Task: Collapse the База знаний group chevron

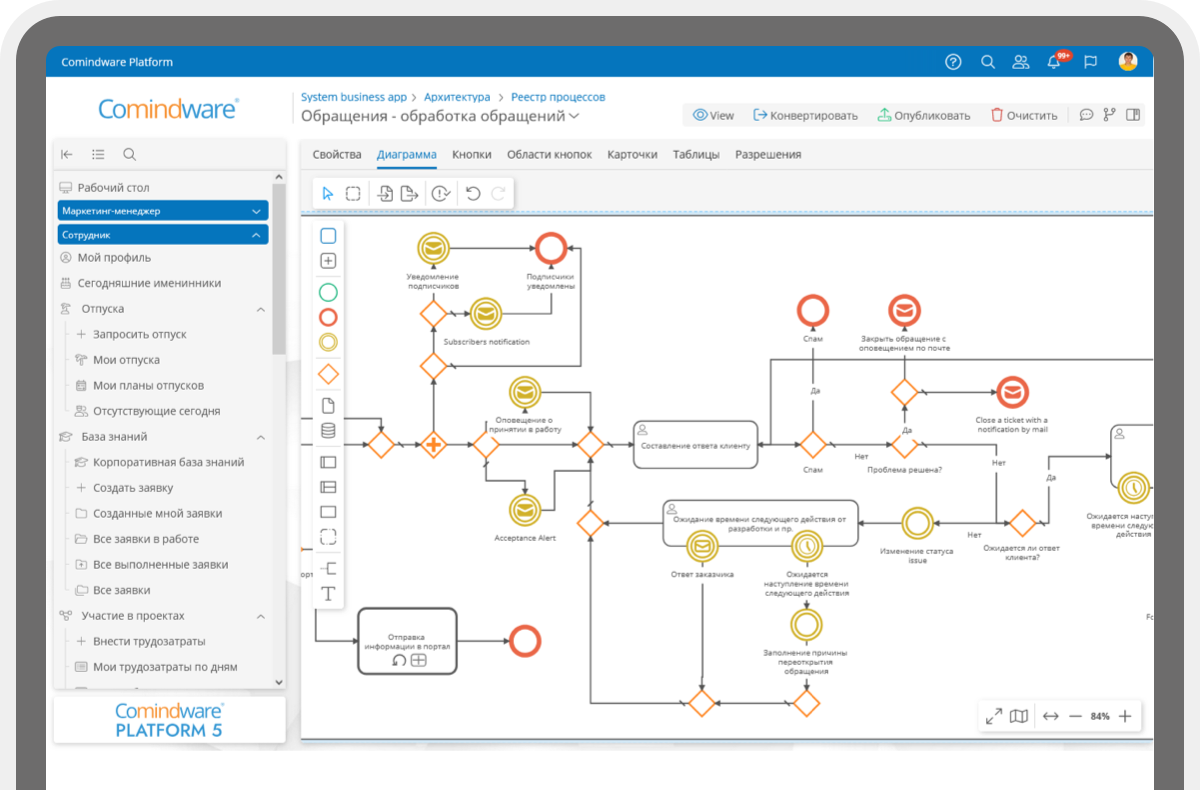Action: pos(261,437)
